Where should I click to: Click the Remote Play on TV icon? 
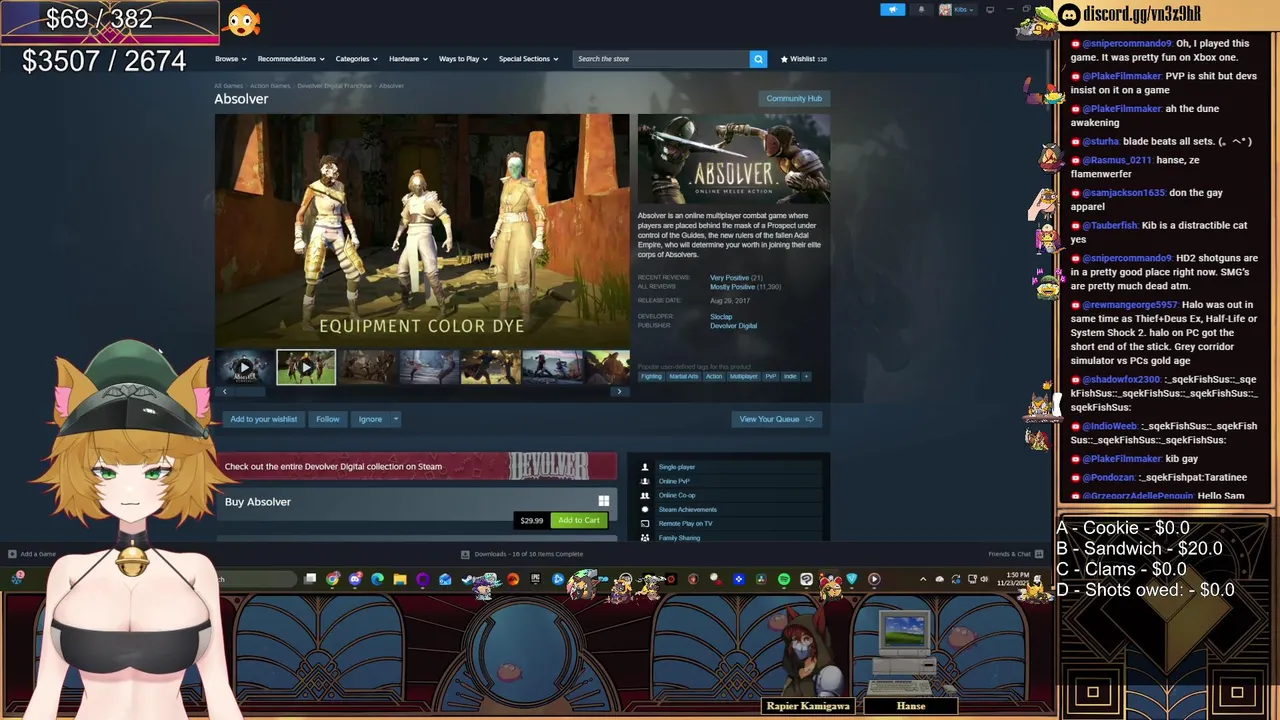click(645, 523)
